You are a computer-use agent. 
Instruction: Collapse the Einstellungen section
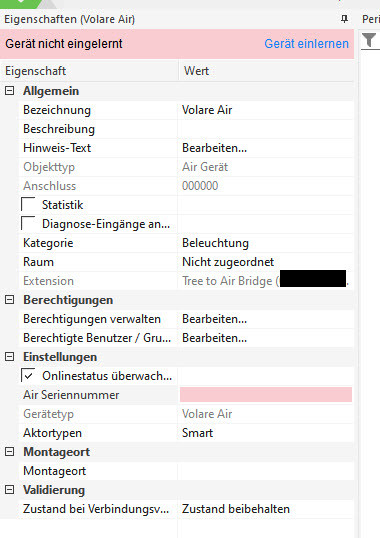click(10, 357)
